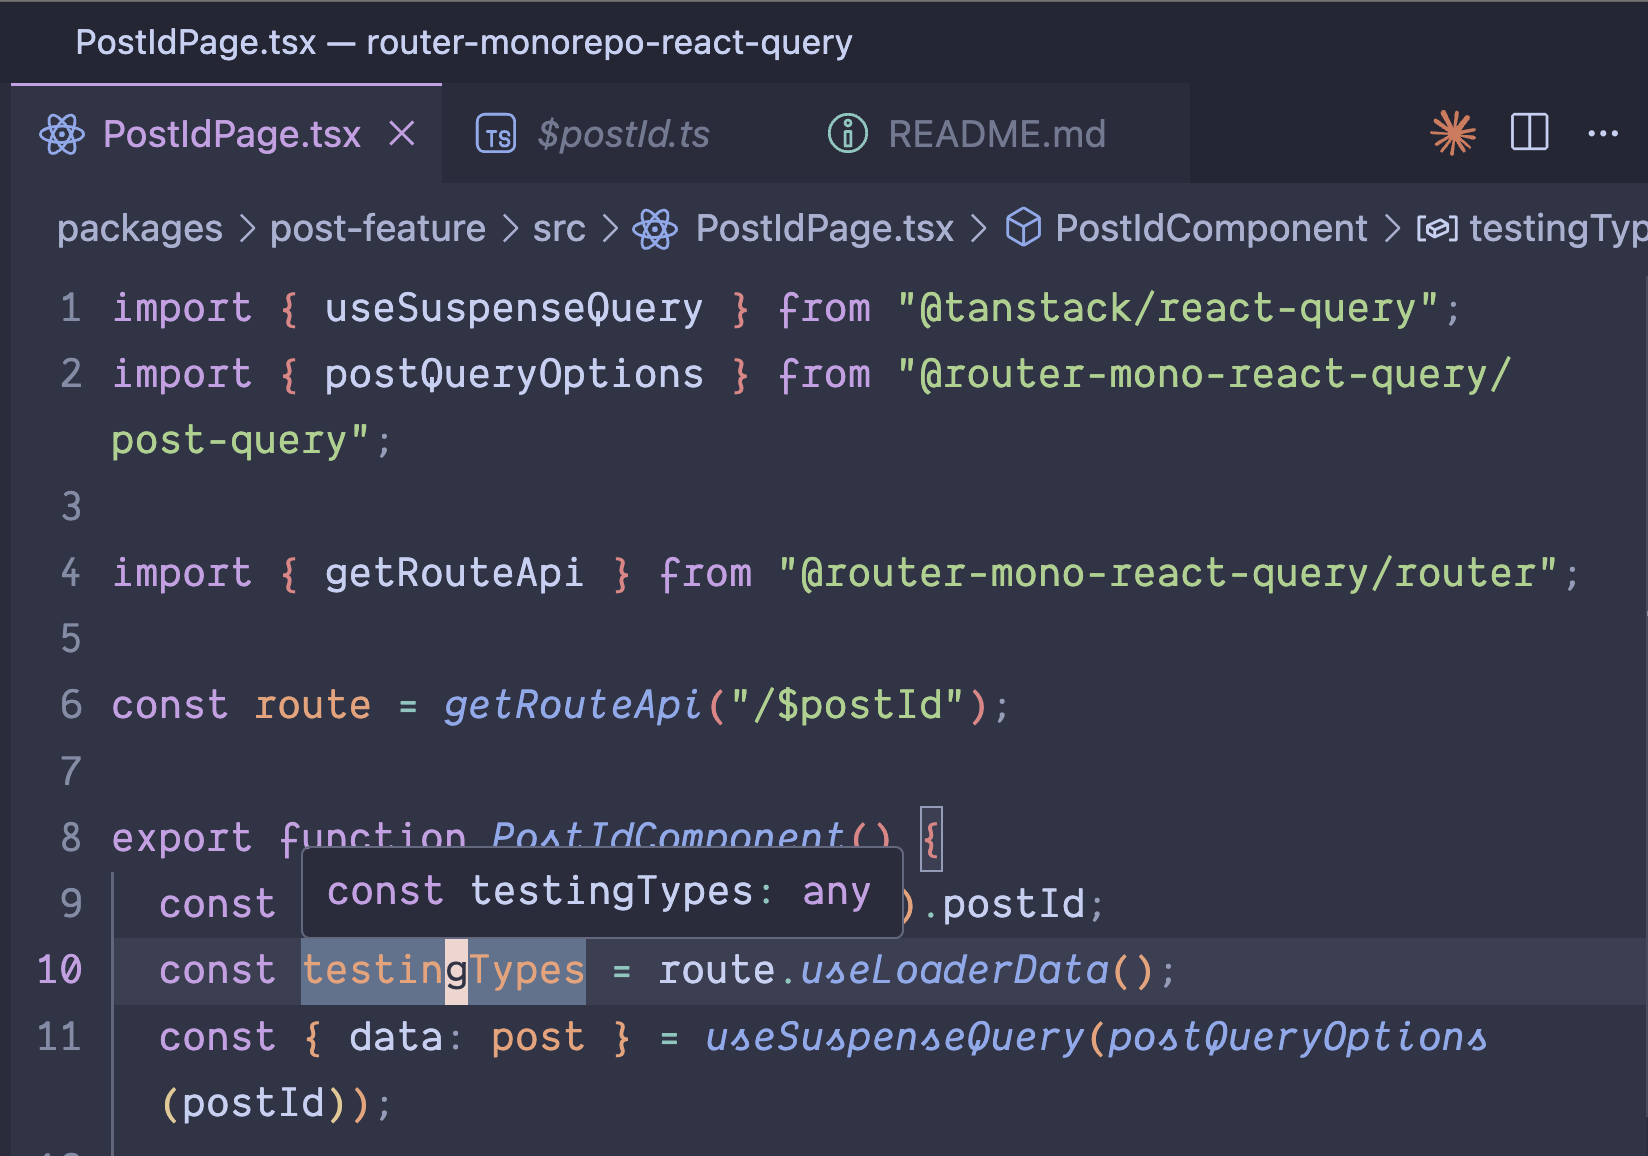The height and width of the screenshot is (1156, 1648).
Task: Click the info icon on the README.md tab
Action: click(847, 134)
